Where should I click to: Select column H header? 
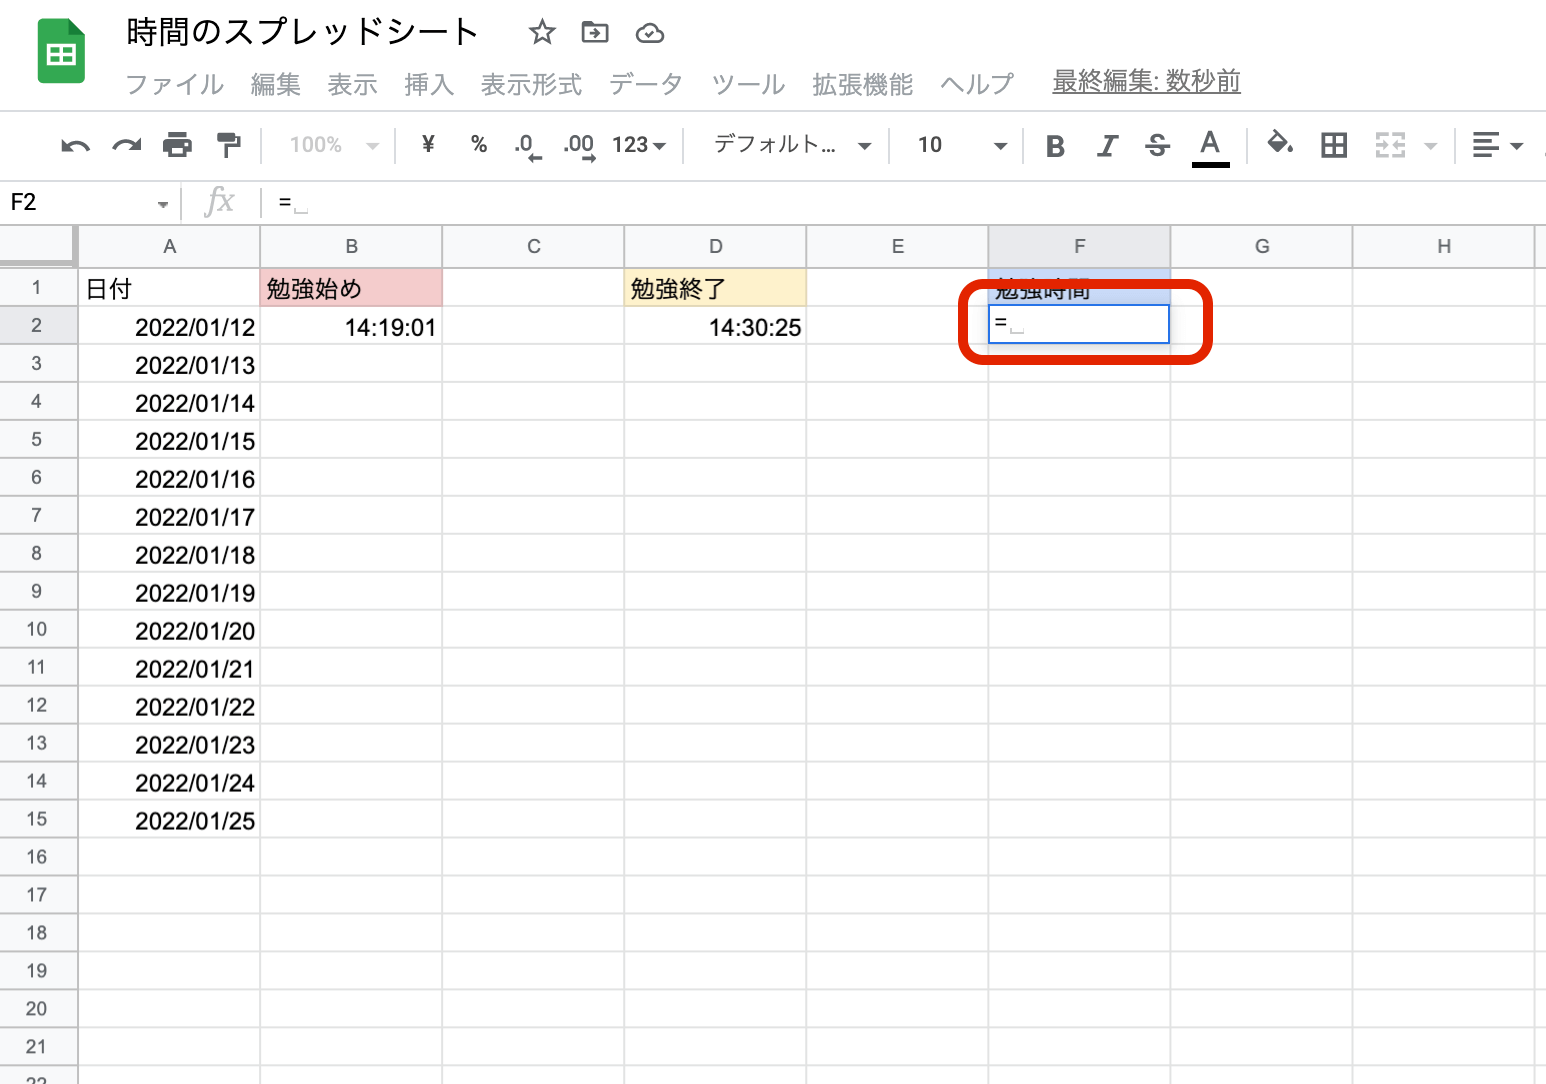pyautogui.click(x=1443, y=246)
